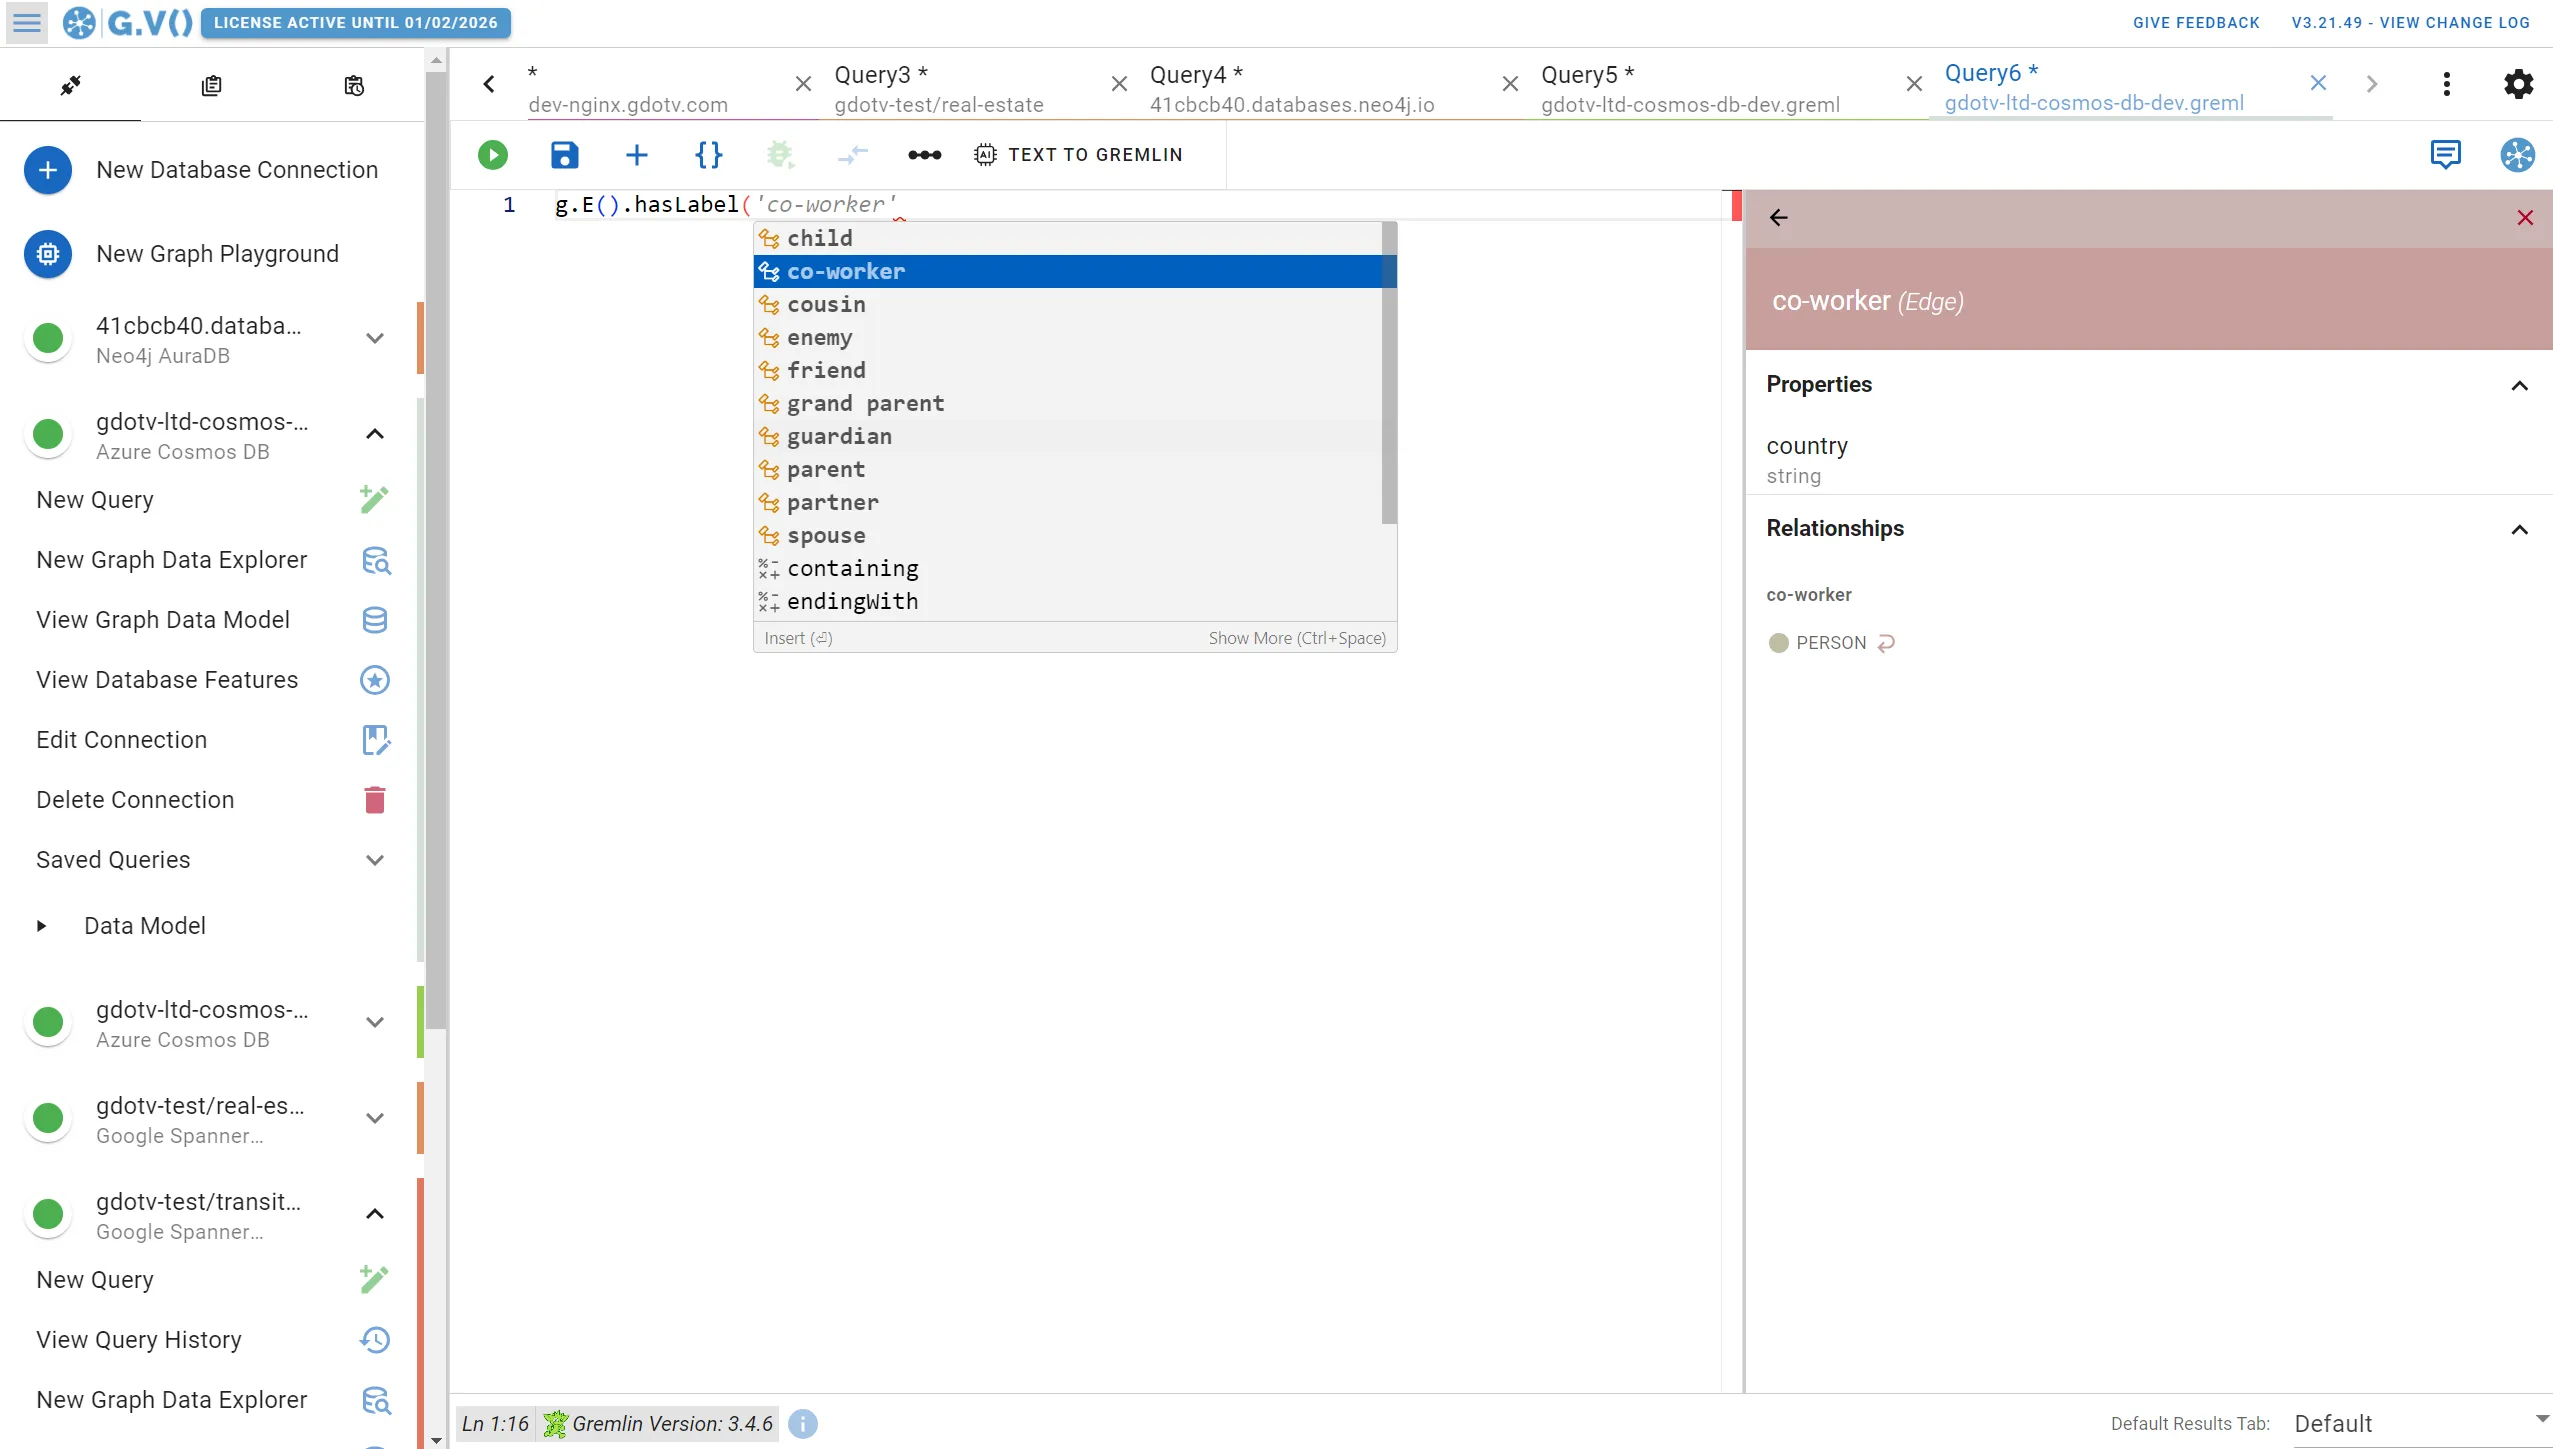Collapse the Properties section
The width and height of the screenshot is (2553, 1449).
(x=2519, y=386)
